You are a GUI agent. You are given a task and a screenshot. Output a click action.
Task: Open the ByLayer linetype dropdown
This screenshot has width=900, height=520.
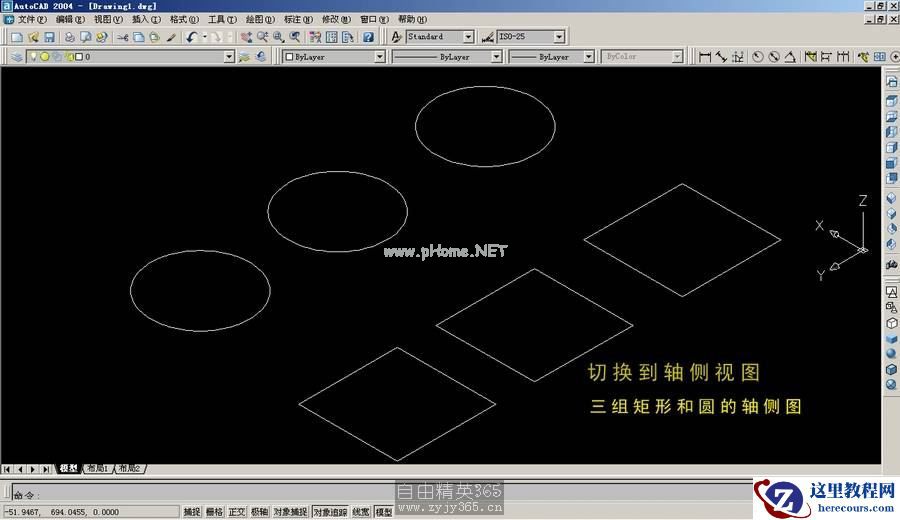click(x=496, y=57)
